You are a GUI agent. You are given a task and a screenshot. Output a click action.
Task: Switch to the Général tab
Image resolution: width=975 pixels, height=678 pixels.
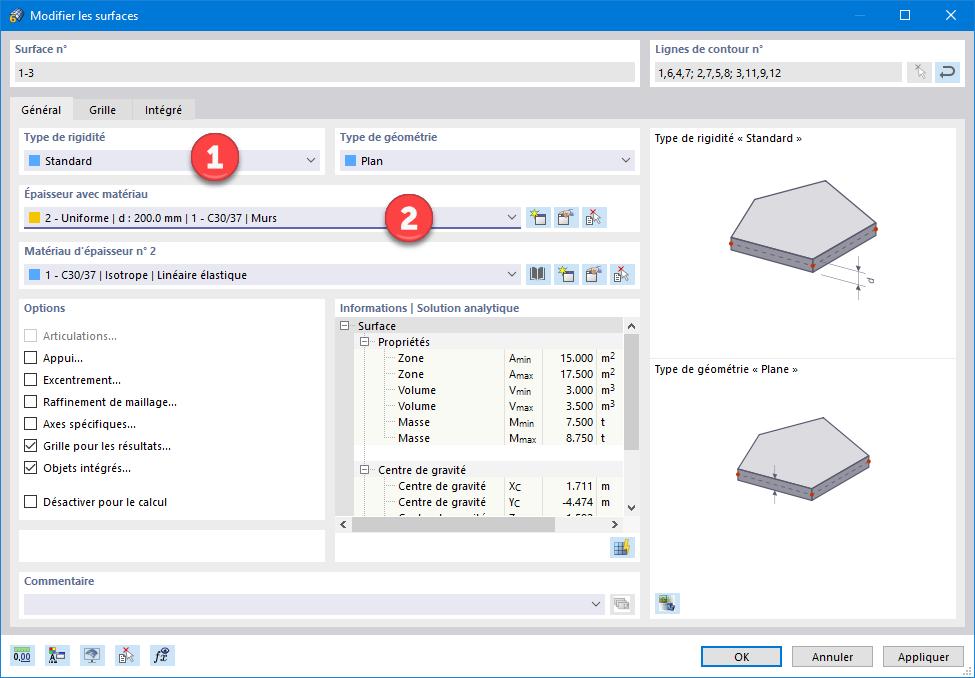[x=41, y=109]
